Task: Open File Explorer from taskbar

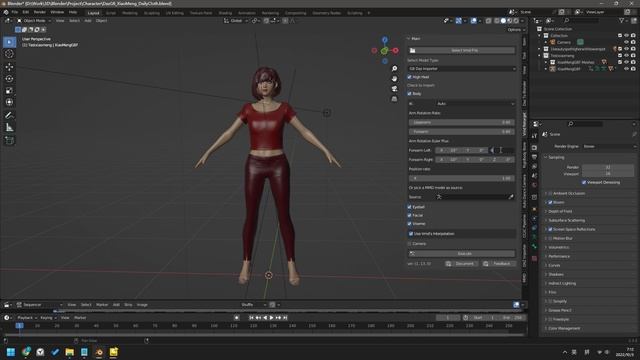Action: tap(70, 352)
